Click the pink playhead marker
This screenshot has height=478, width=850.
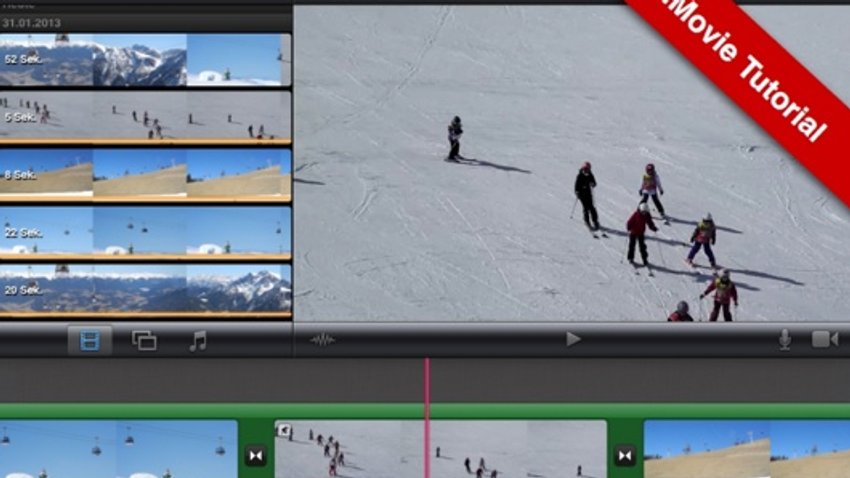(427, 417)
